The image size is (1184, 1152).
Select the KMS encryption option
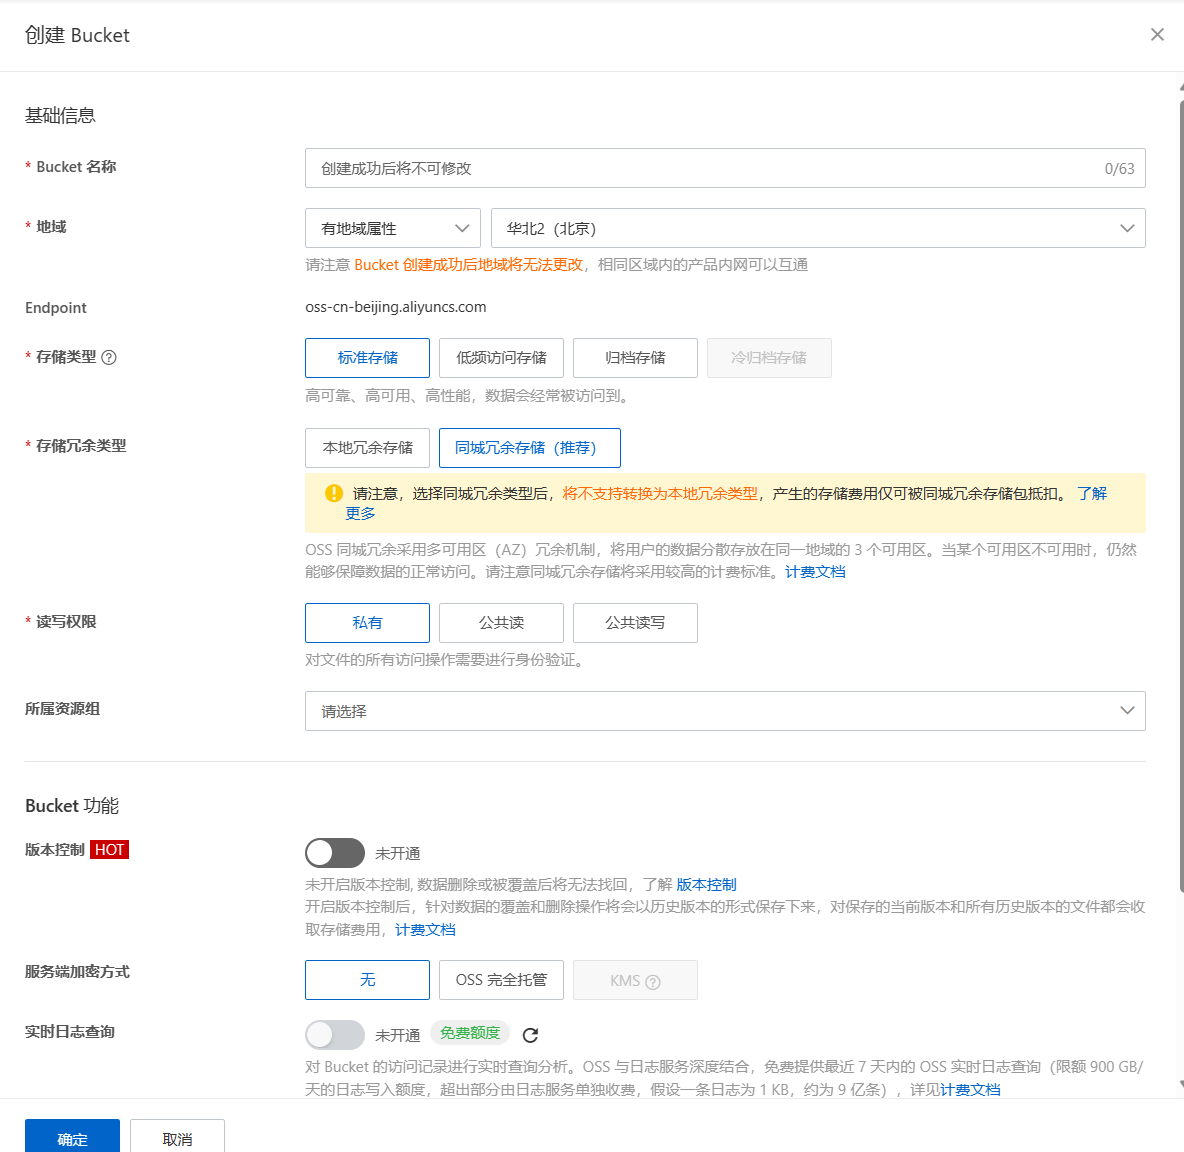point(635,980)
